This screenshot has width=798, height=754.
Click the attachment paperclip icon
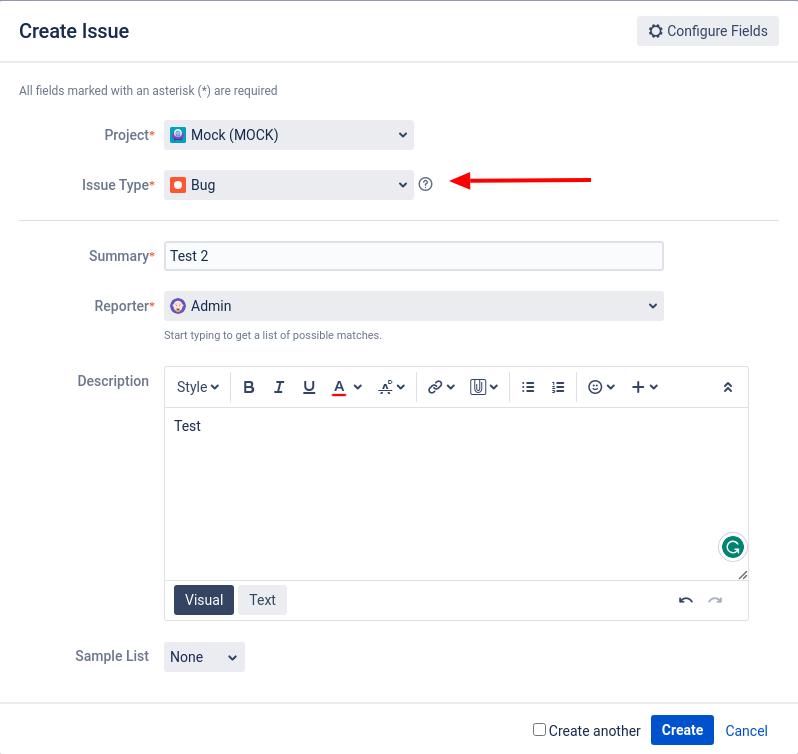[x=477, y=387]
